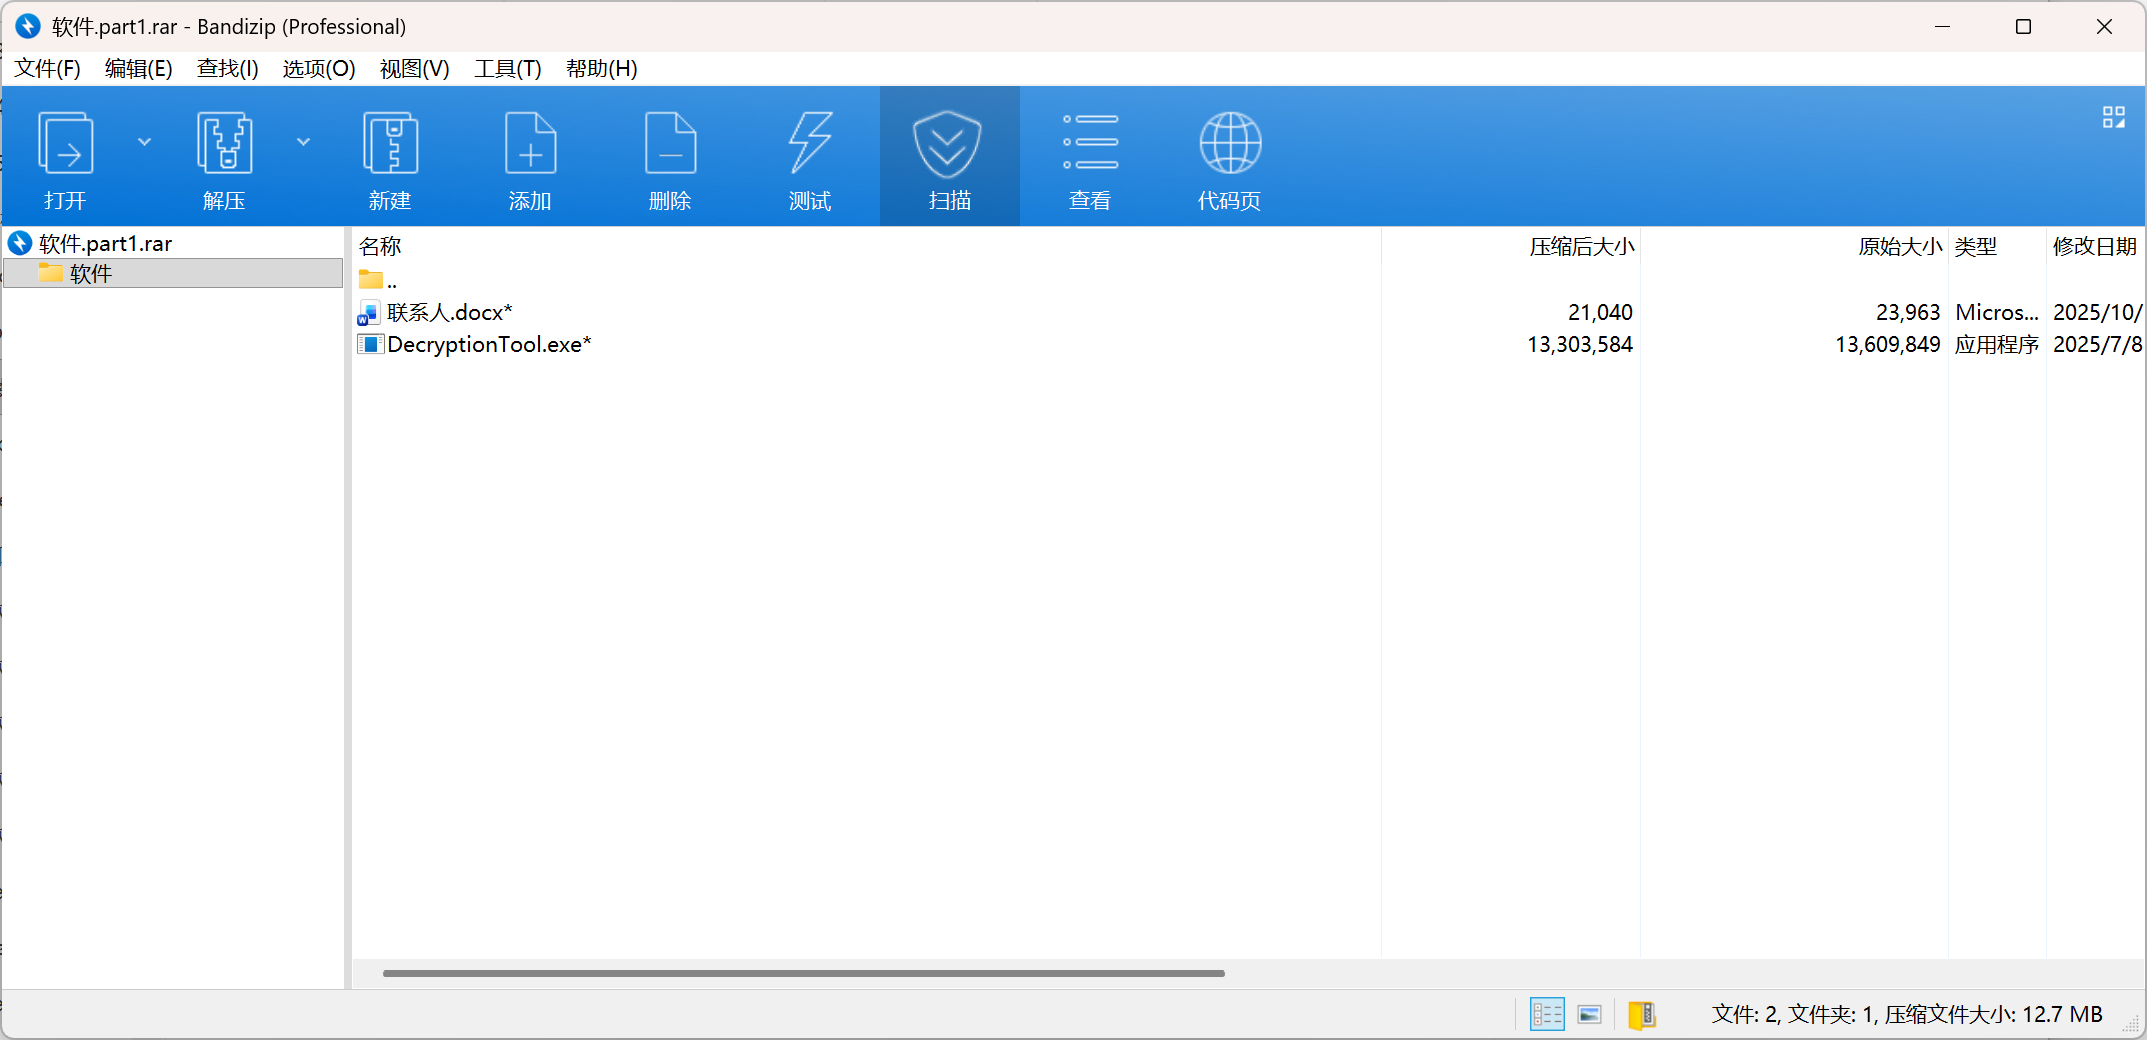Viewport: 2147px width, 1040px height.
Task: Open the 帮助(H) menu
Action: click(x=602, y=68)
